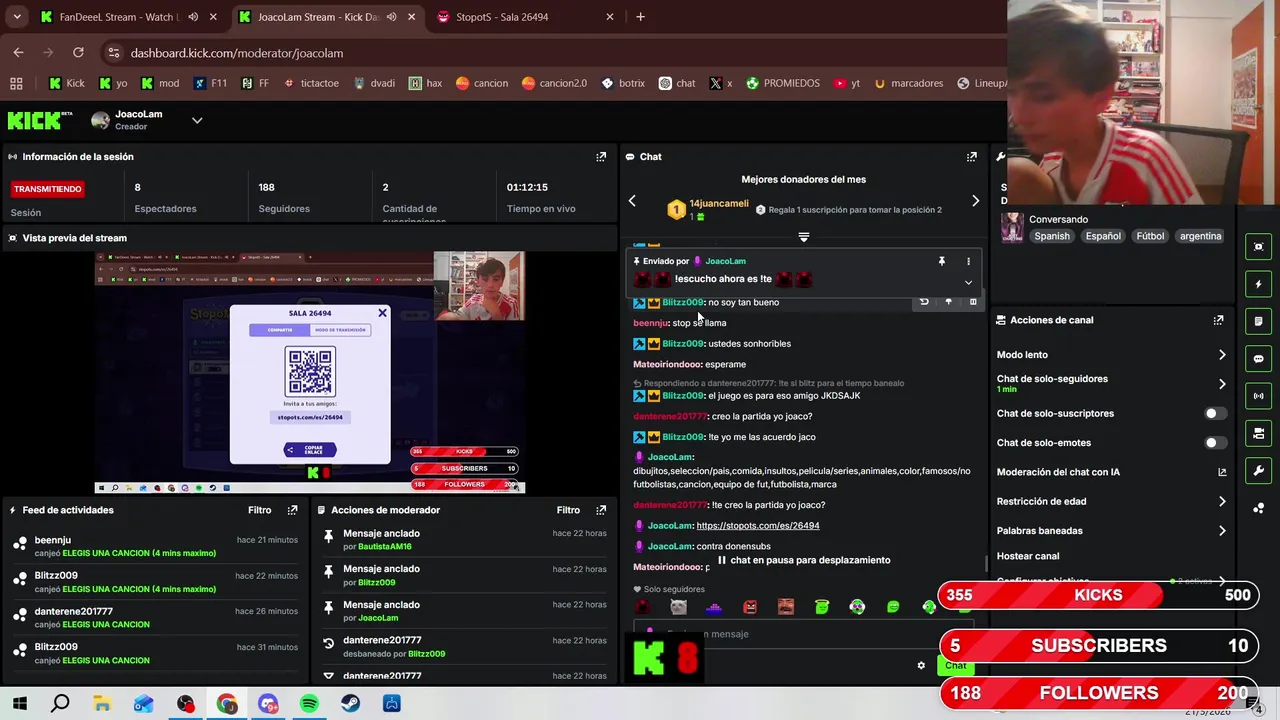The height and width of the screenshot is (720, 1280).
Task: Click the Spanish tag
Action: 1051,236
